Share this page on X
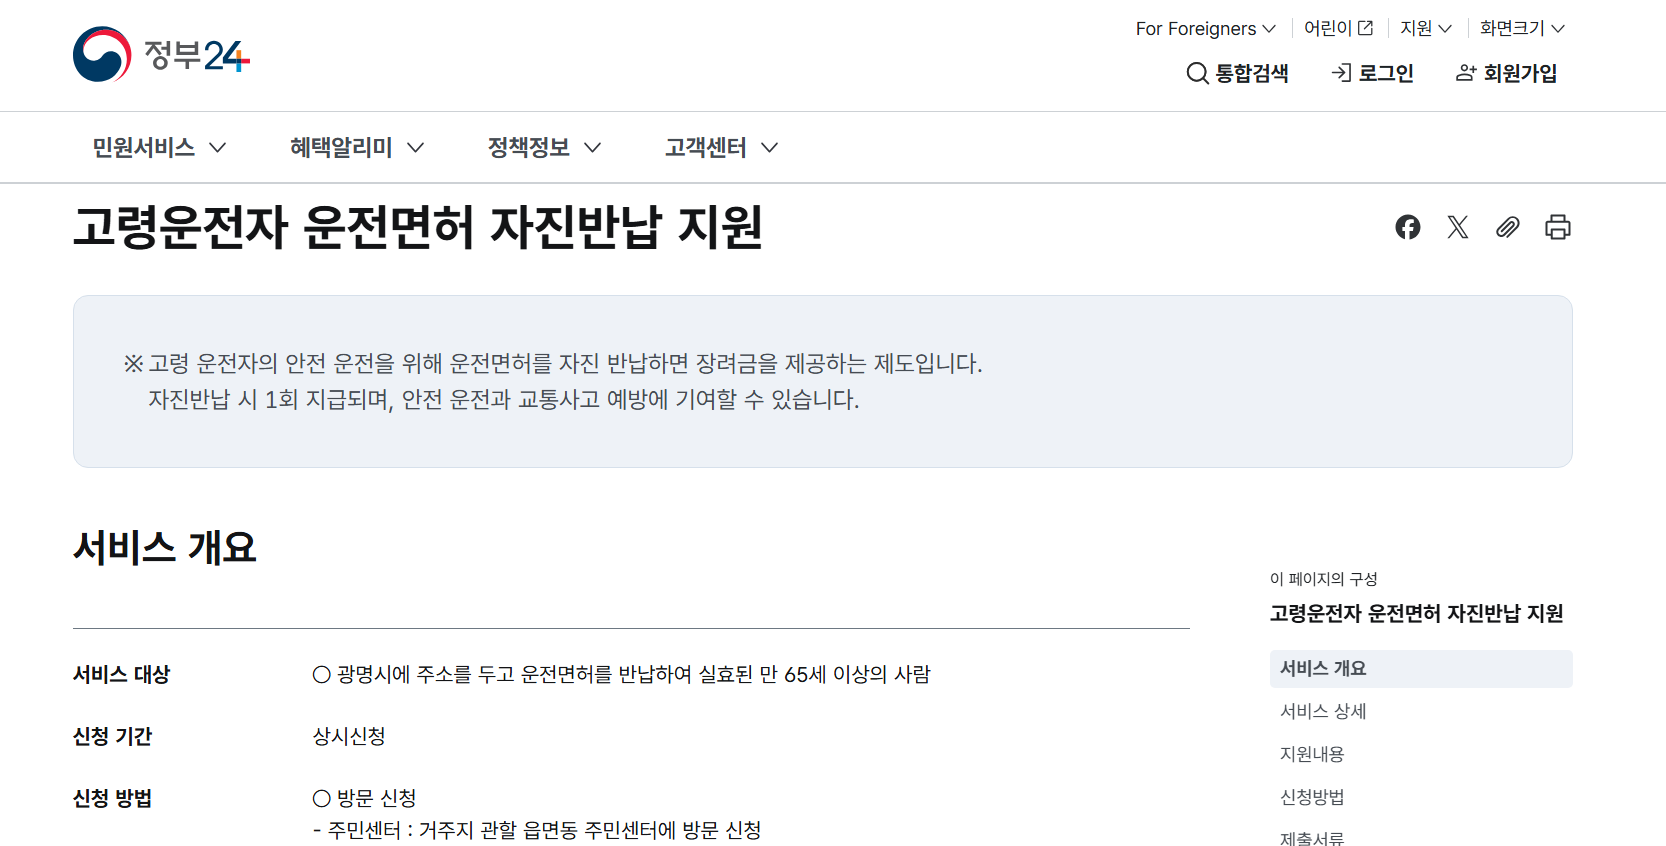The image size is (1666, 846). [x=1458, y=227]
